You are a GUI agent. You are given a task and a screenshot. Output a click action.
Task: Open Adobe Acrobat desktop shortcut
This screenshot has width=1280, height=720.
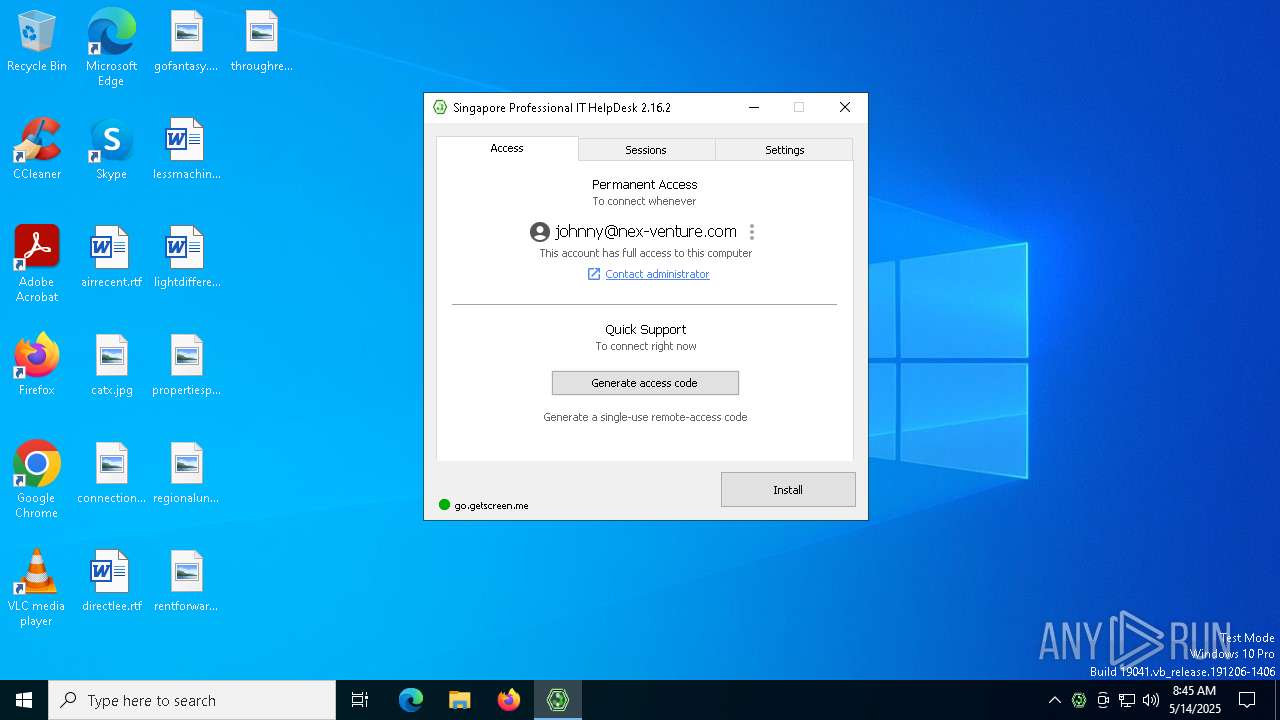coord(37,264)
